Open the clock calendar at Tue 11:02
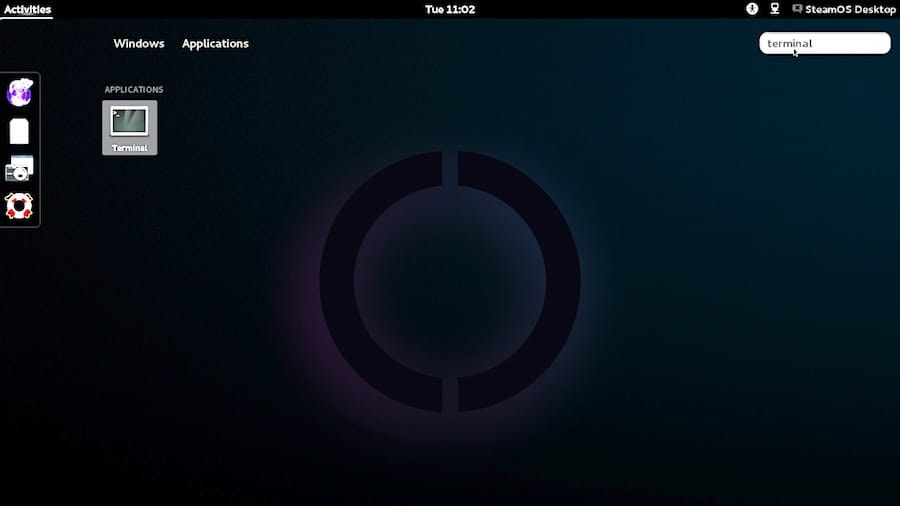This screenshot has height=506, width=900. point(450,9)
